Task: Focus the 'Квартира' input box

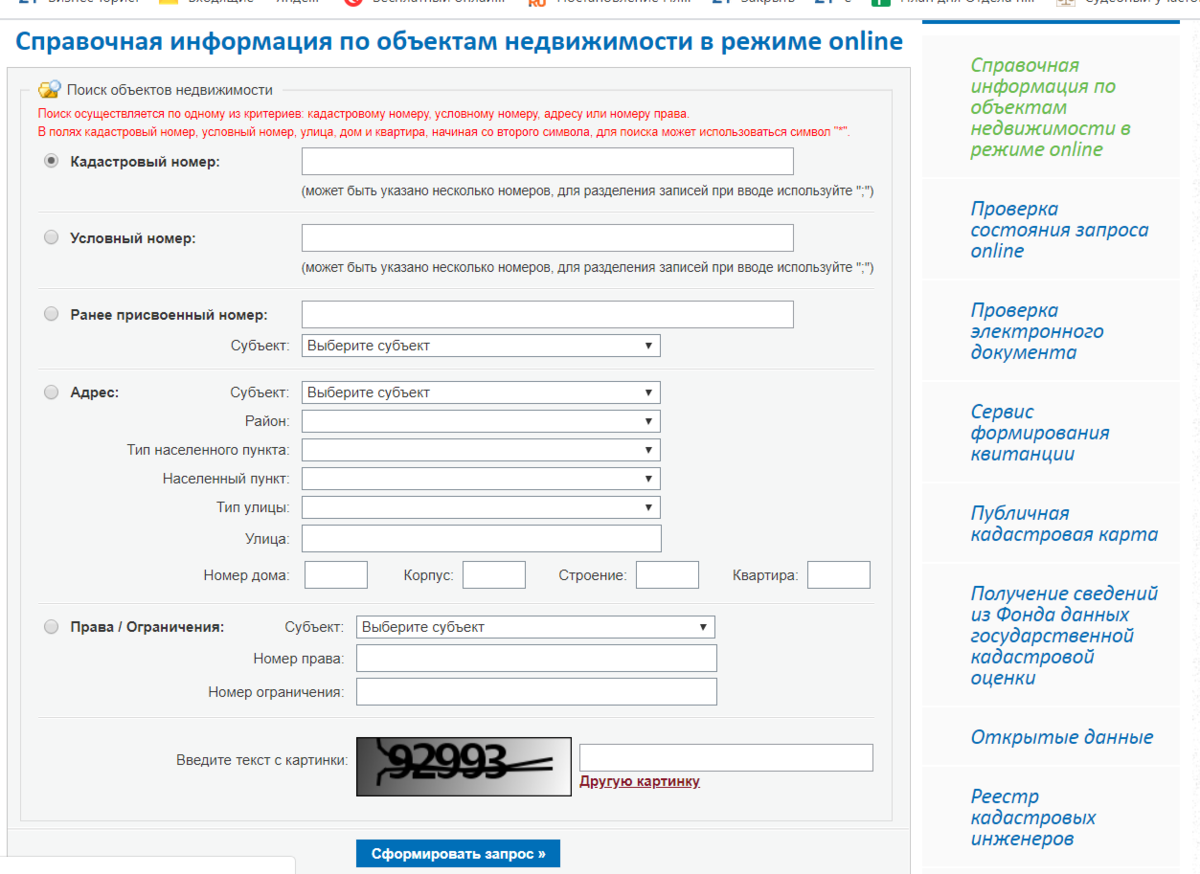Action: pos(839,575)
